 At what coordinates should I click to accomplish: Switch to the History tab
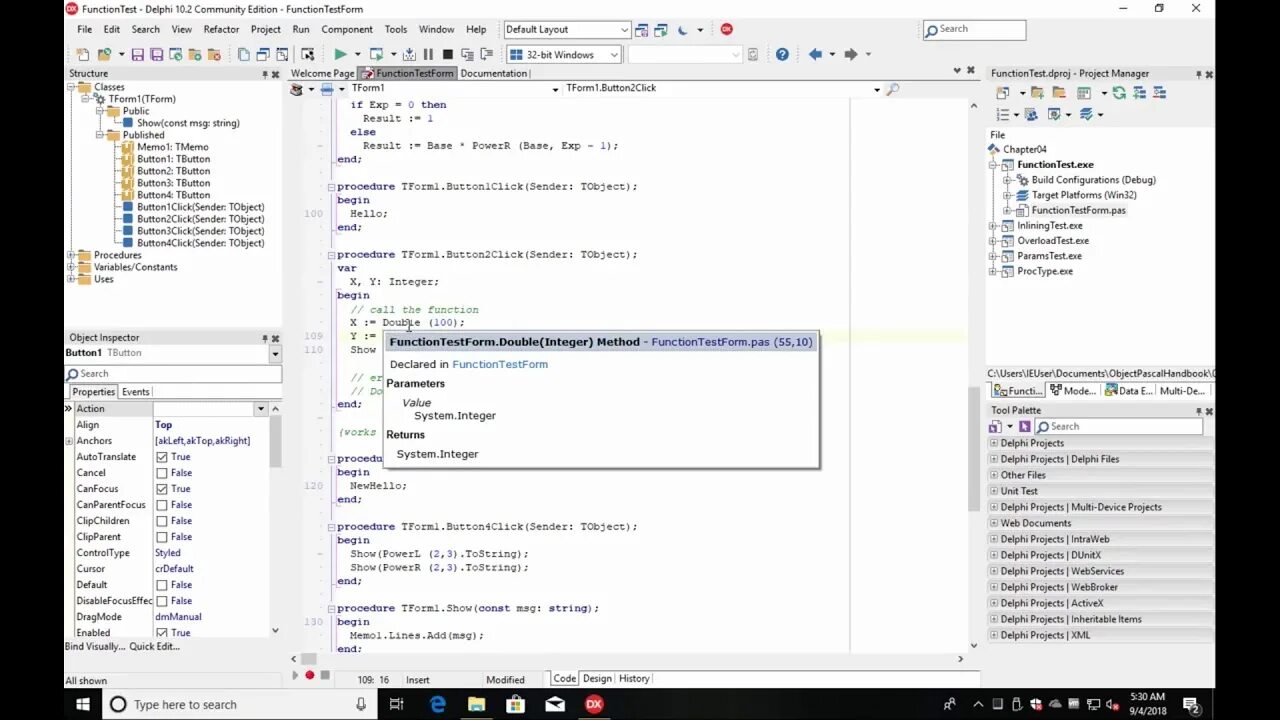634,678
